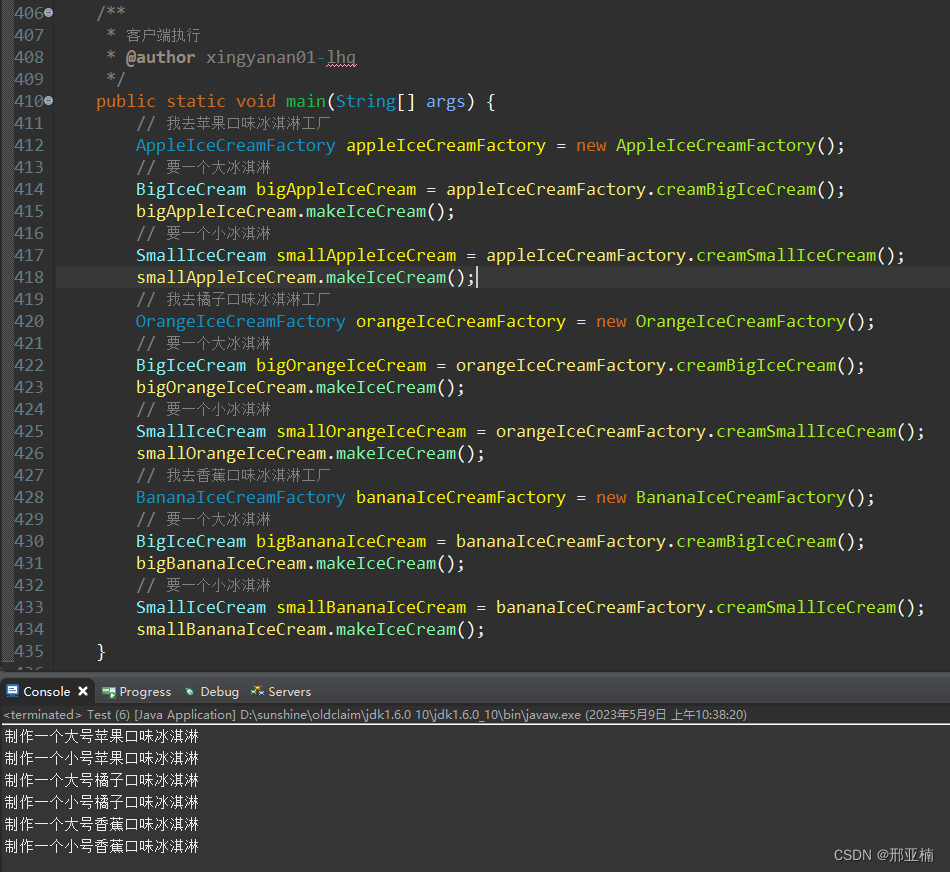Click bigOrangeIceCream.makeIceCream() on line 423
950x872 pixels.
[x=300, y=388]
